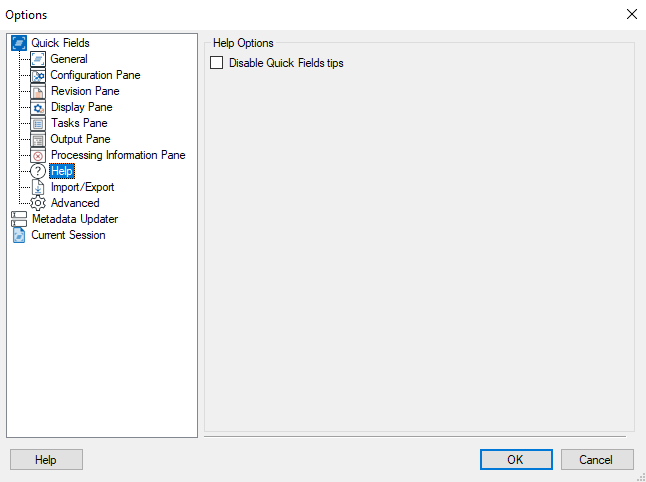Choose Display Pane label in tree
Viewport: 646px width, 482px height.
(82, 107)
